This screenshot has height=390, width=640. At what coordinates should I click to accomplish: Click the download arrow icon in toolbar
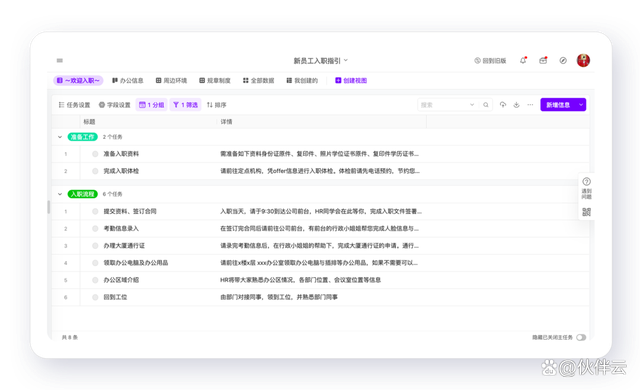tap(516, 105)
